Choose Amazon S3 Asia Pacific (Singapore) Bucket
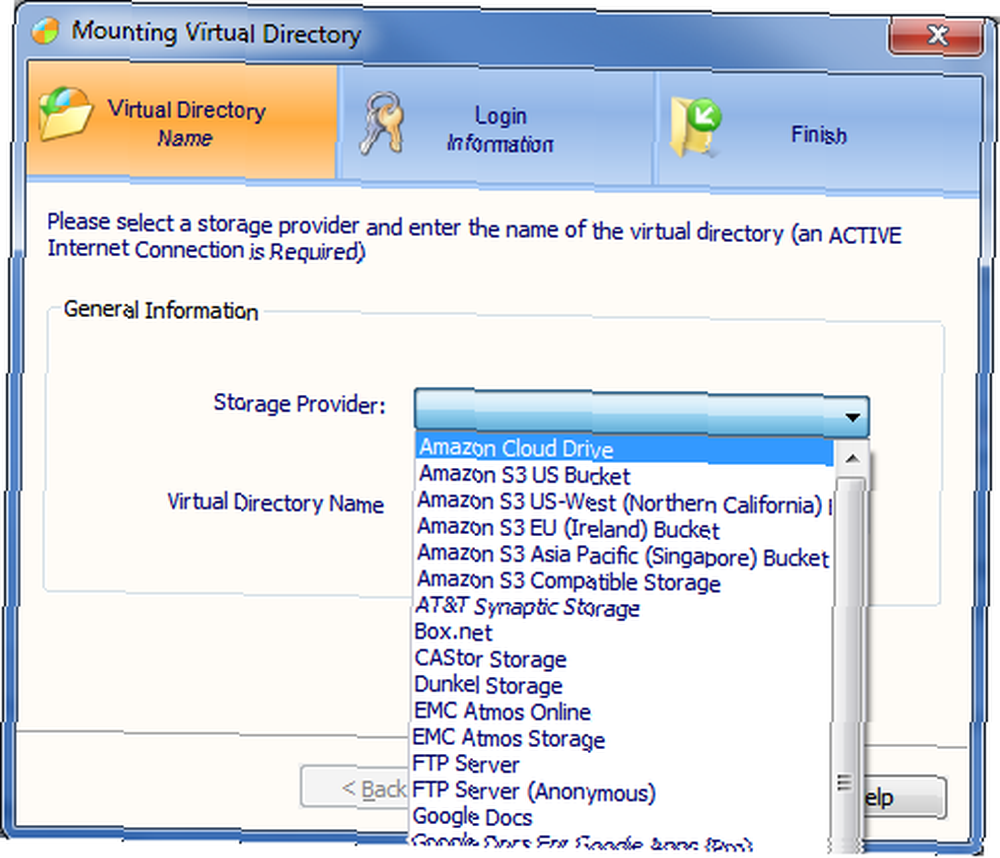This screenshot has height=858, width=1000. pyautogui.click(x=624, y=556)
